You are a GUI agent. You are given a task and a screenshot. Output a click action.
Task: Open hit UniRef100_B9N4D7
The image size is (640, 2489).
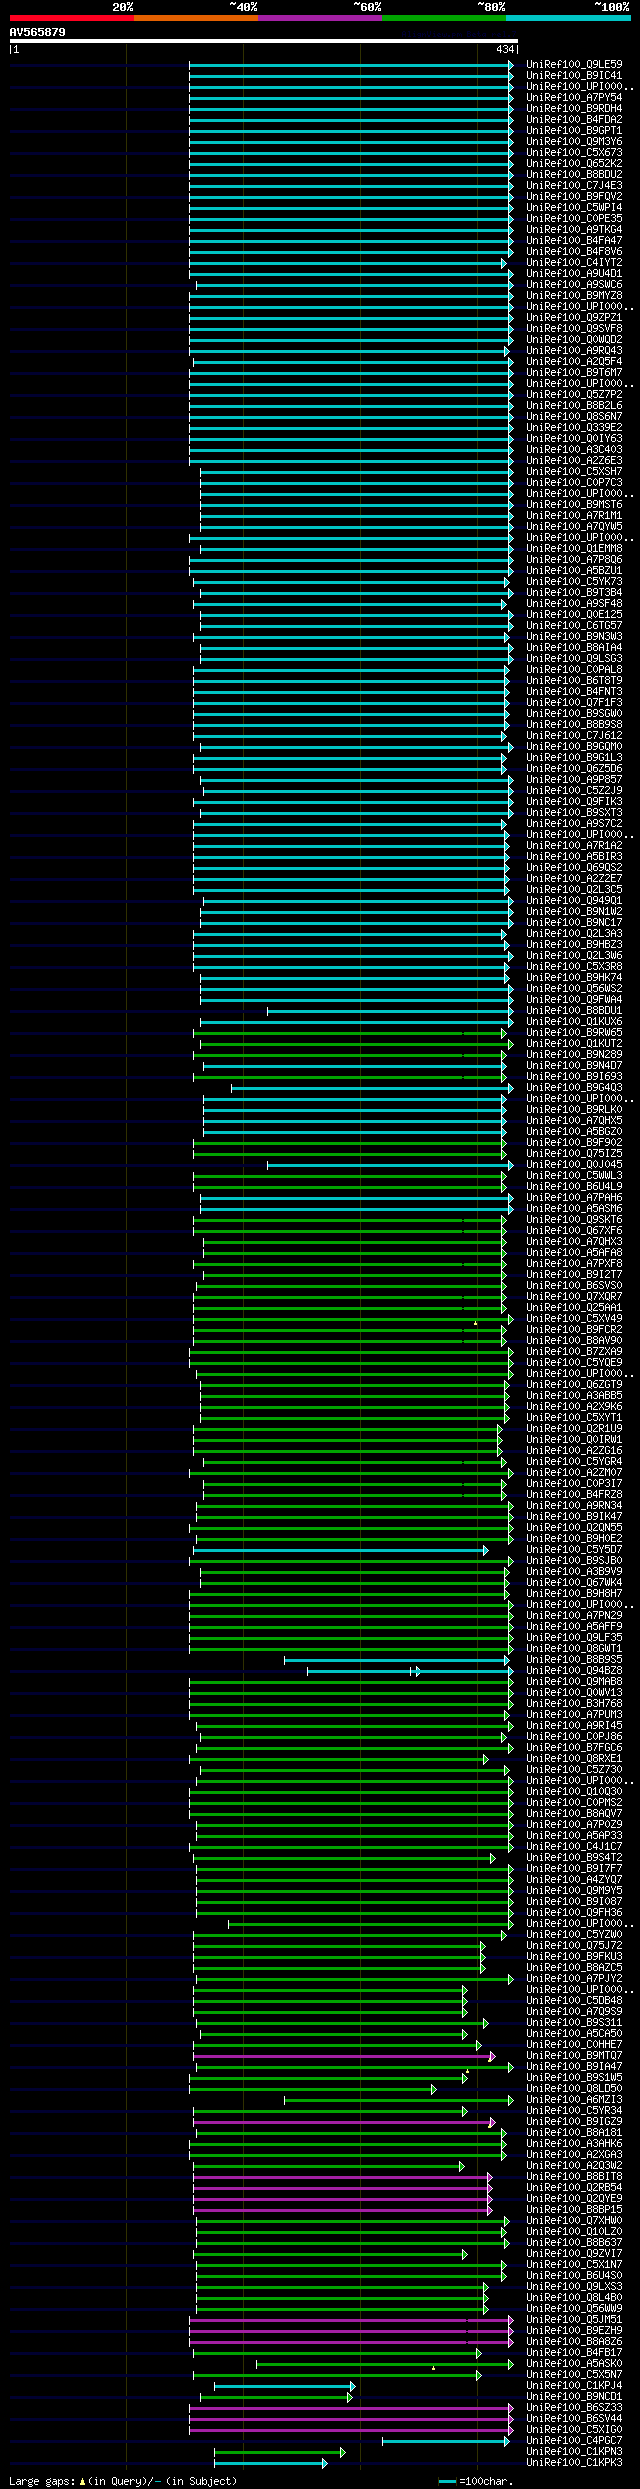574,1065
